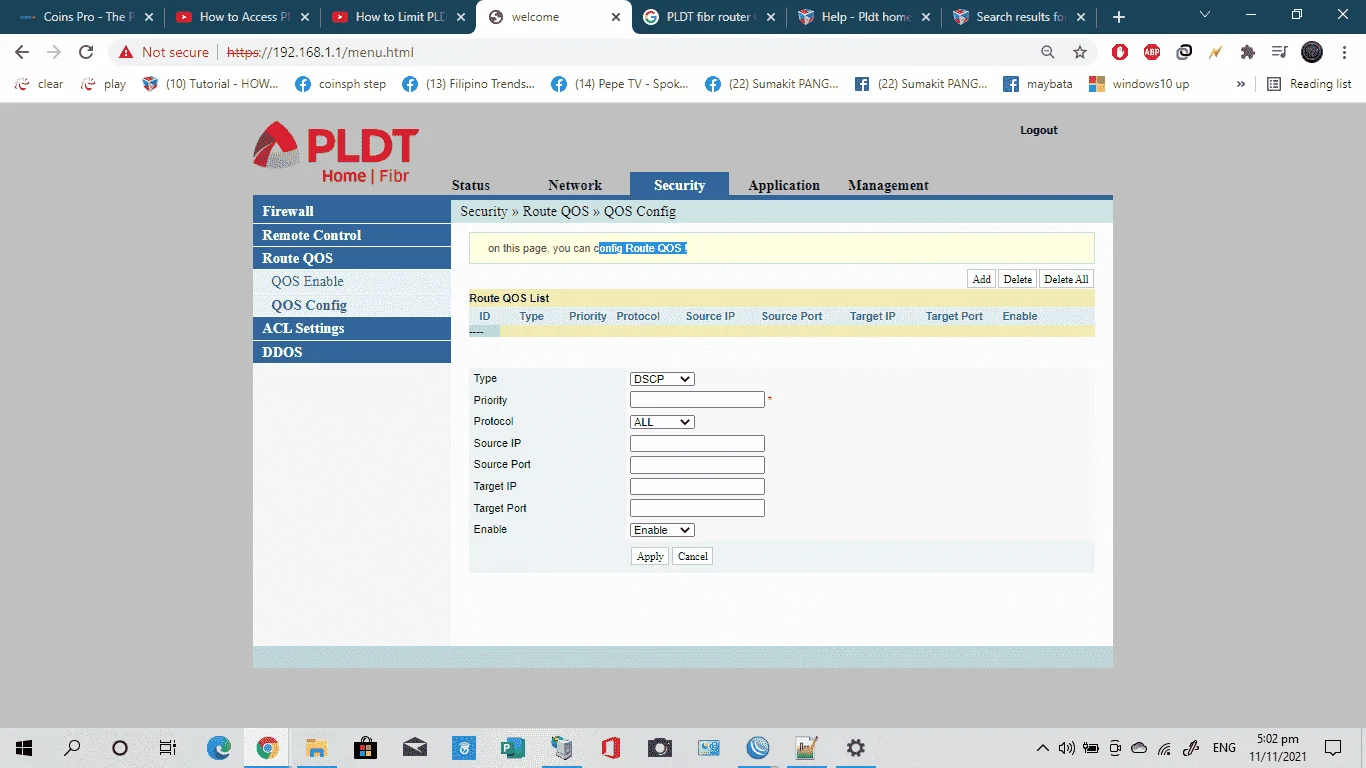The width and height of the screenshot is (1366, 768).
Task: Click the Apply button
Action: pos(650,556)
